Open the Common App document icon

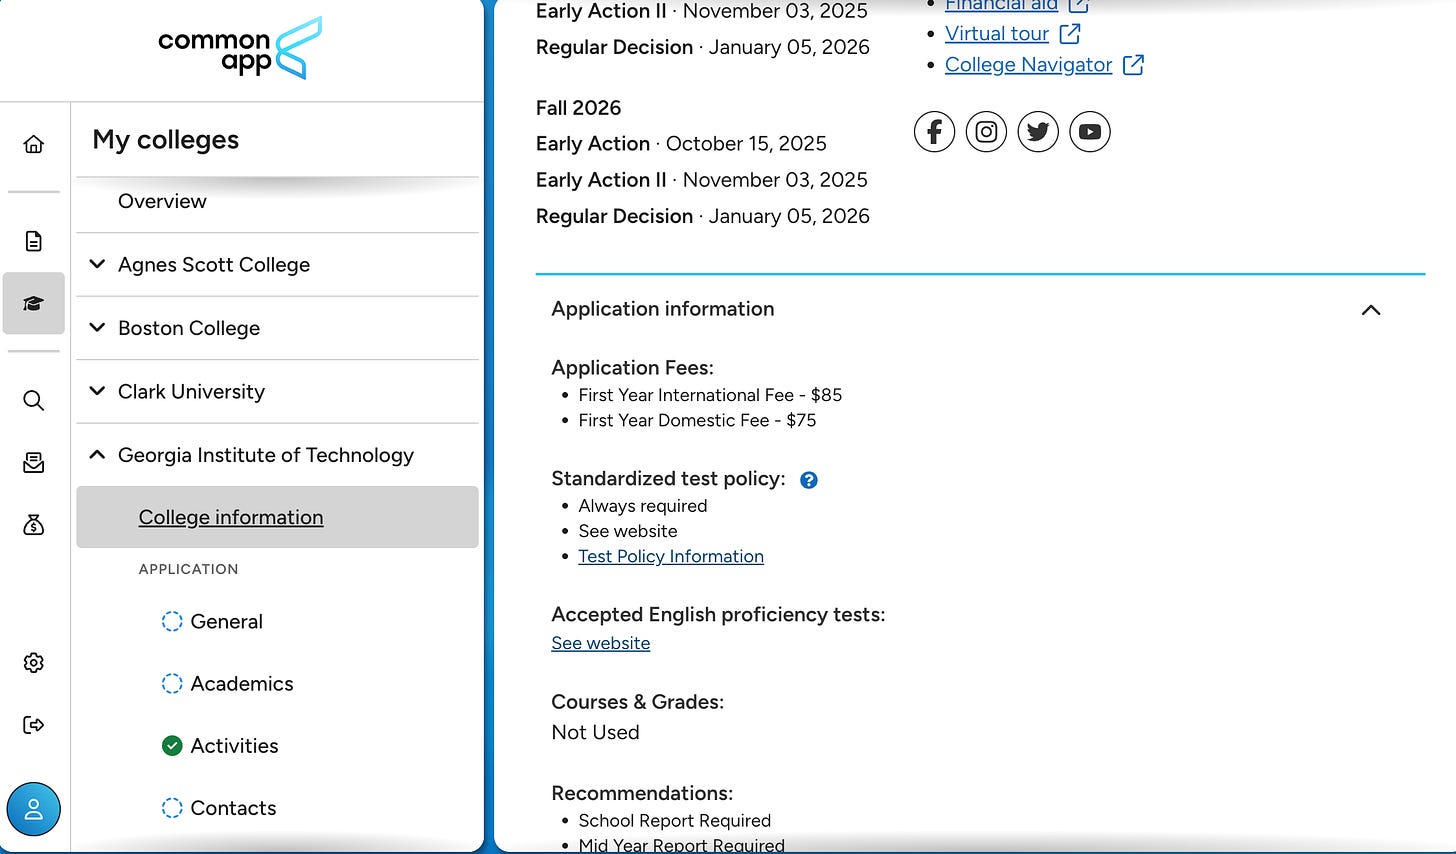pyautogui.click(x=34, y=241)
